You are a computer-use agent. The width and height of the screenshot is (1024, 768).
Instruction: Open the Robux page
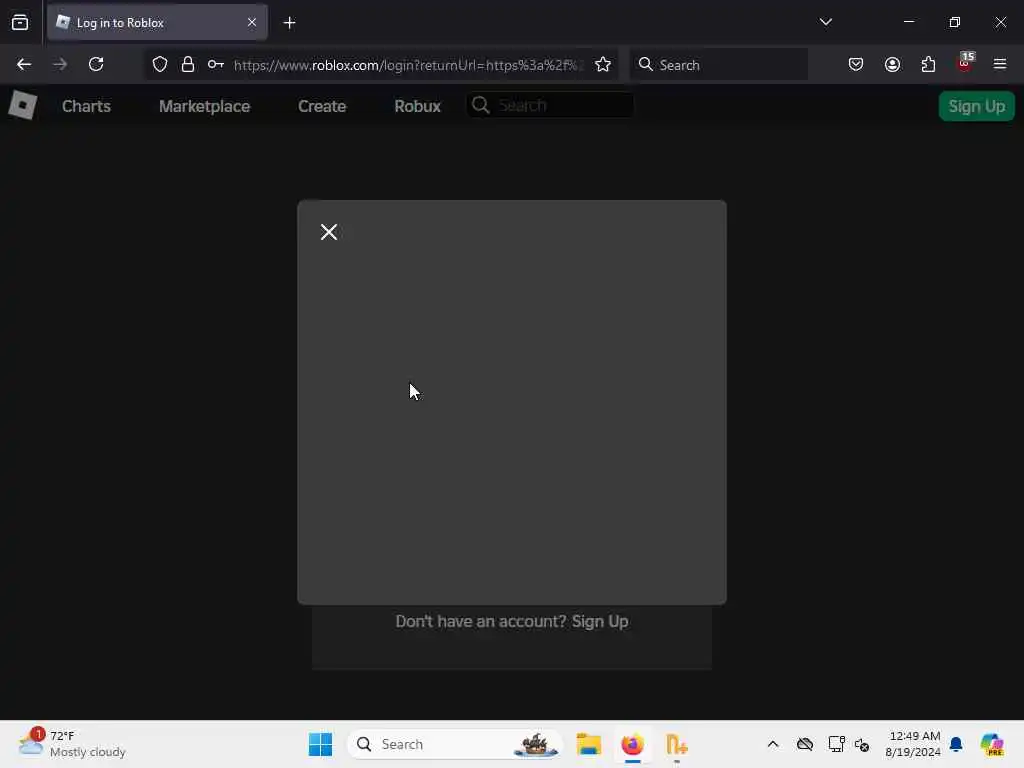pyautogui.click(x=417, y=106)
